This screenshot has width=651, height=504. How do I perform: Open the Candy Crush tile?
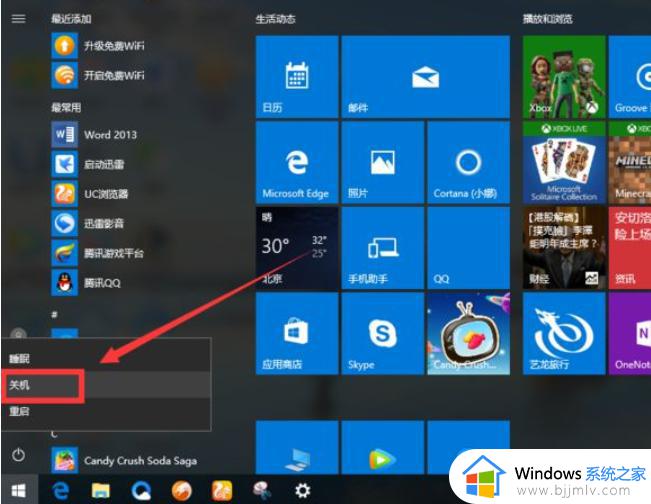468,333
